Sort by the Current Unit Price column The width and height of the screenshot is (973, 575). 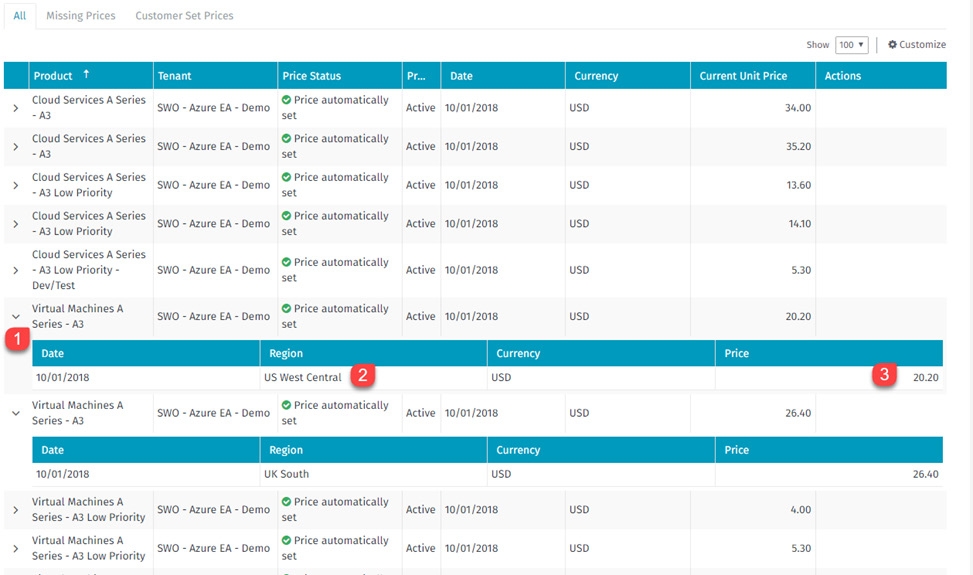743,76
